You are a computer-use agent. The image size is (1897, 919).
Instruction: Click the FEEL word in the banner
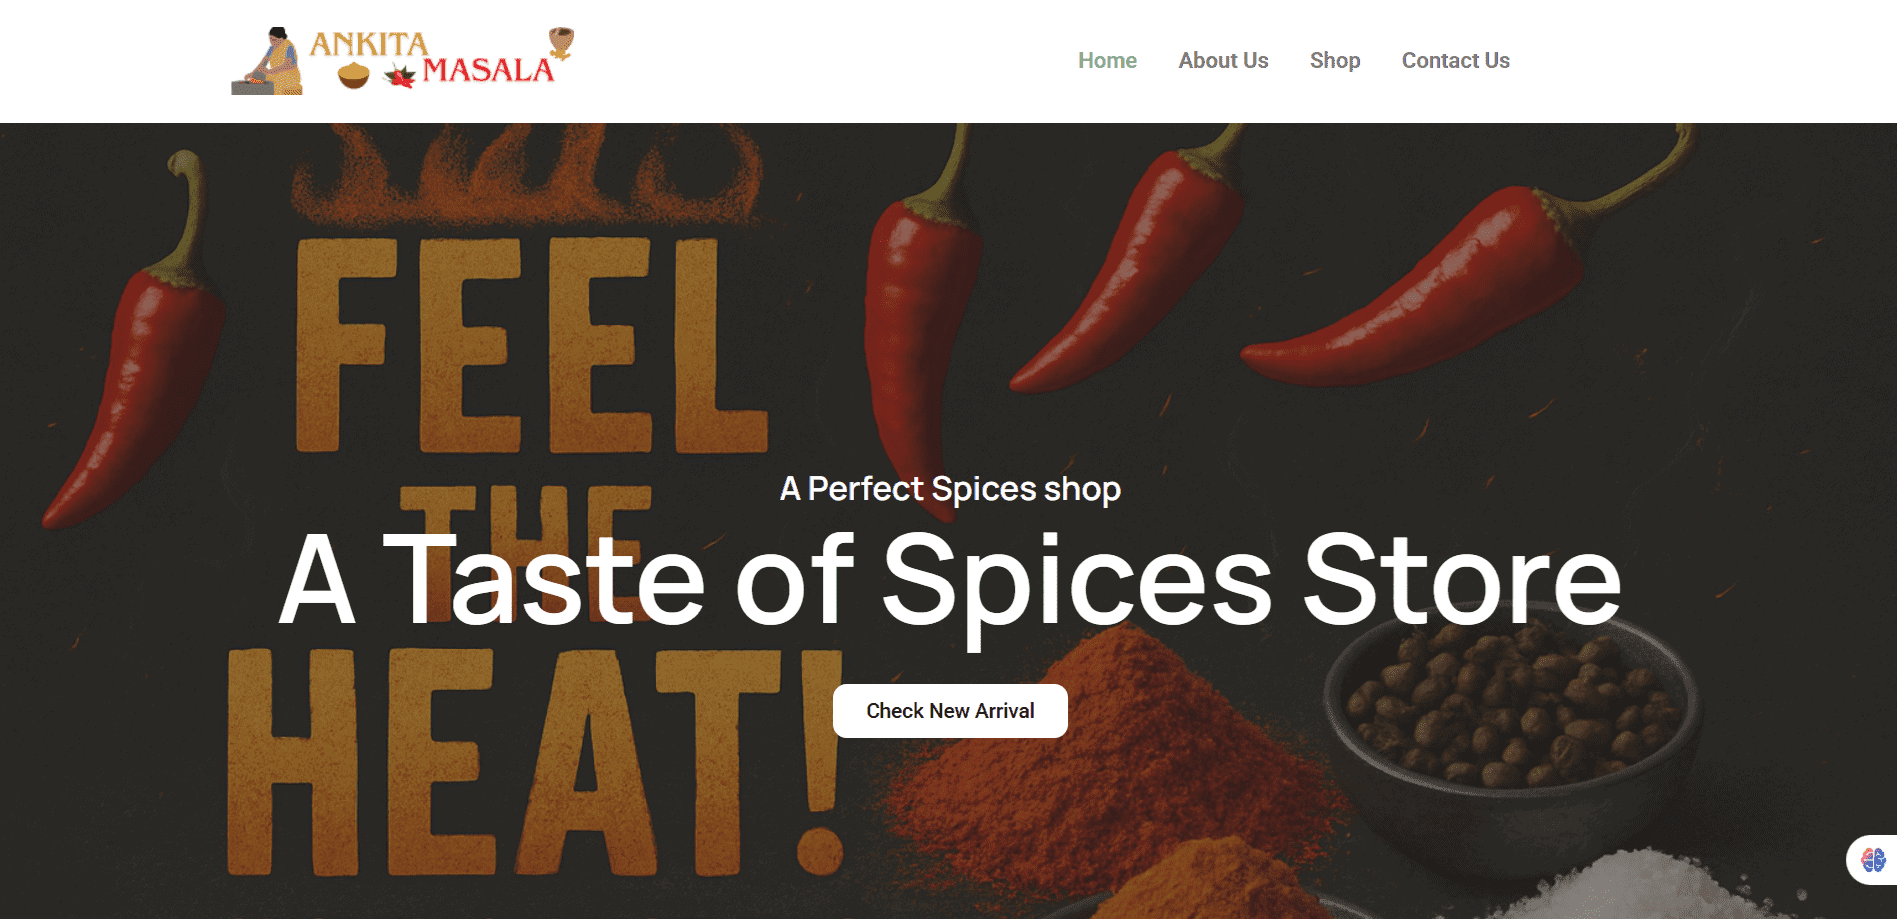coord(530,345)
